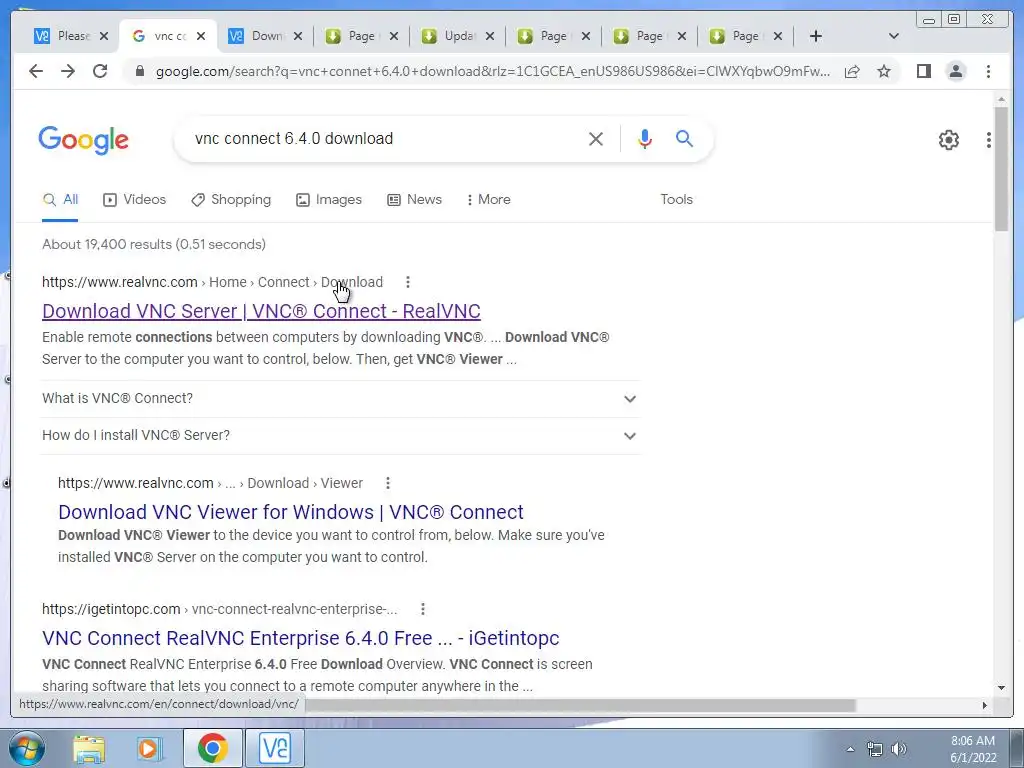Click the horizontal scrollbar thumb
Image resolution: width=1024 pixels, height=768 pixels.
(x=580, y=706)
